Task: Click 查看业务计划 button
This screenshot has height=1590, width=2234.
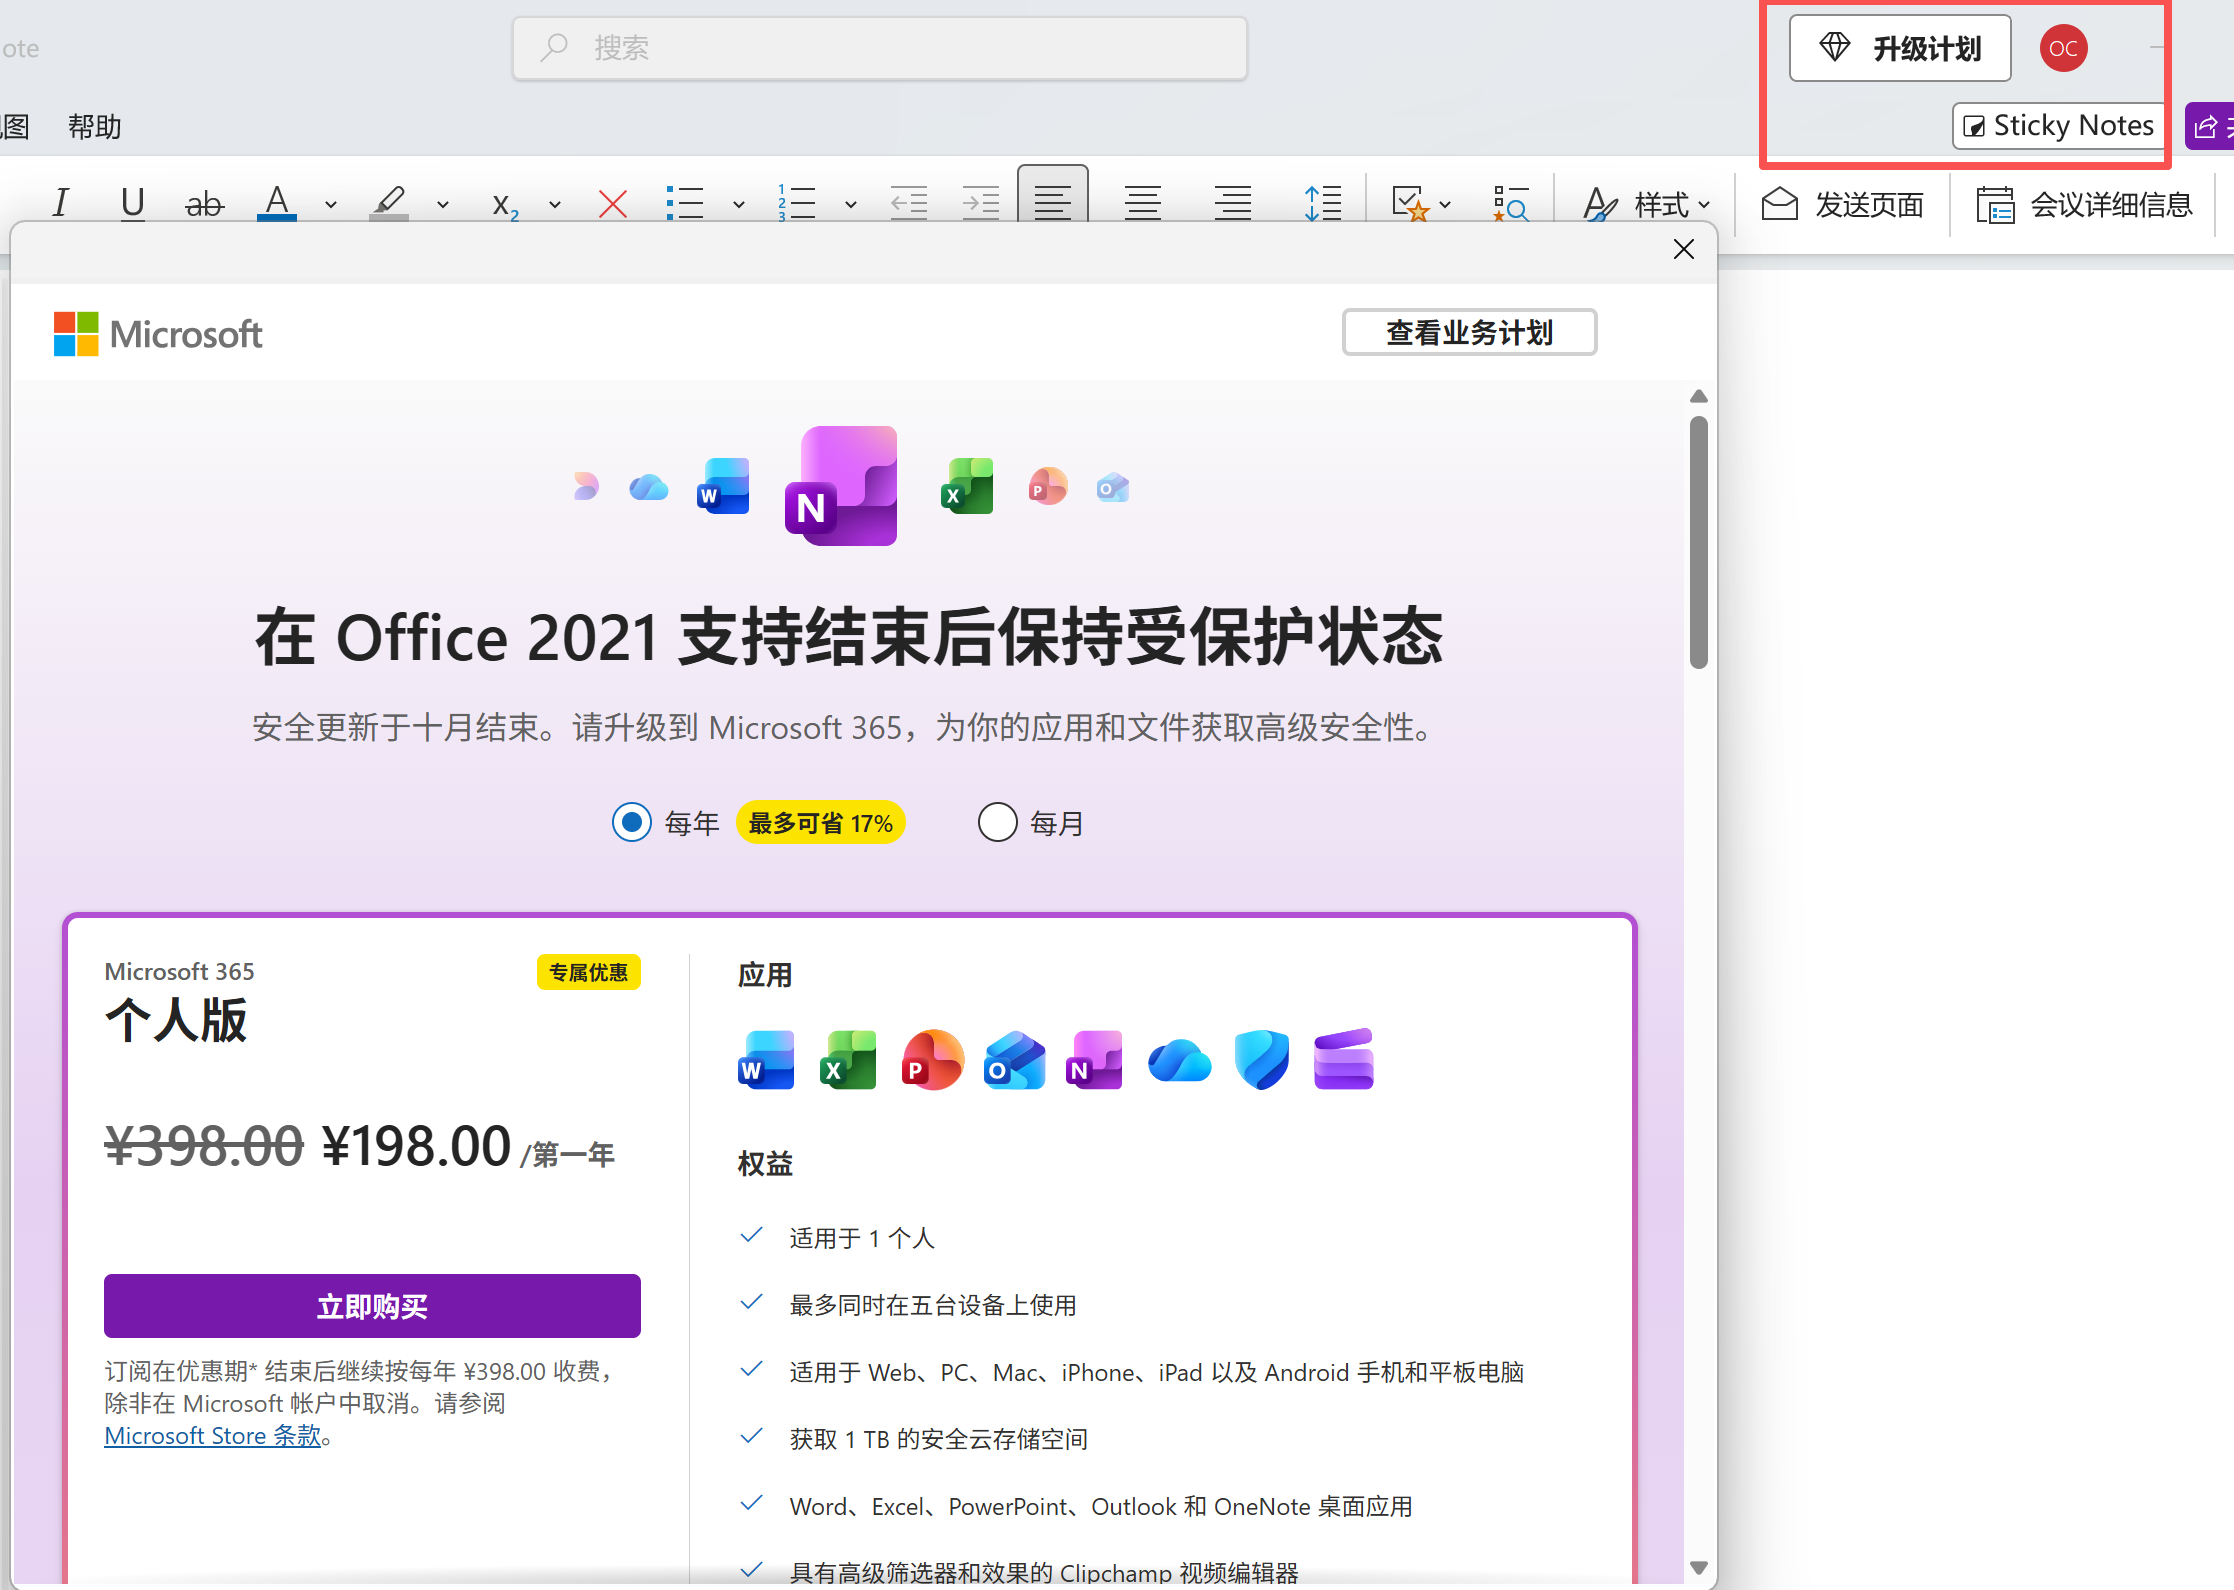Action: (1469, 332)
